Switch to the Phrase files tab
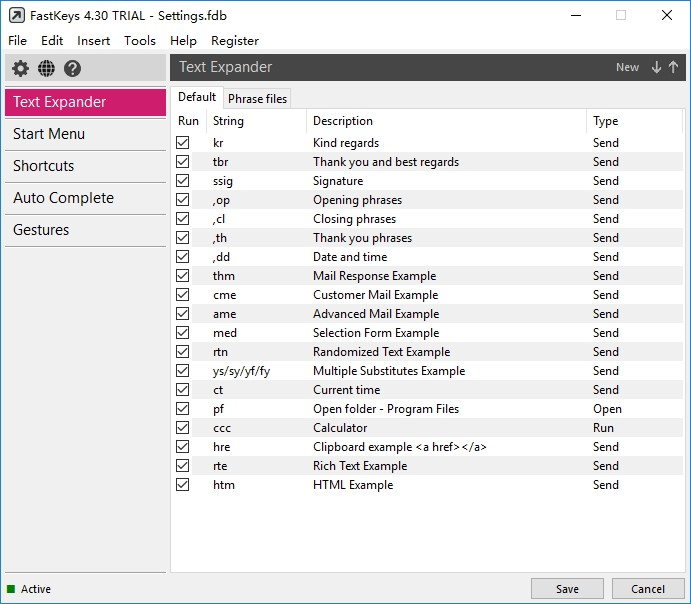The image size is (691, 604). pos(257,99)
